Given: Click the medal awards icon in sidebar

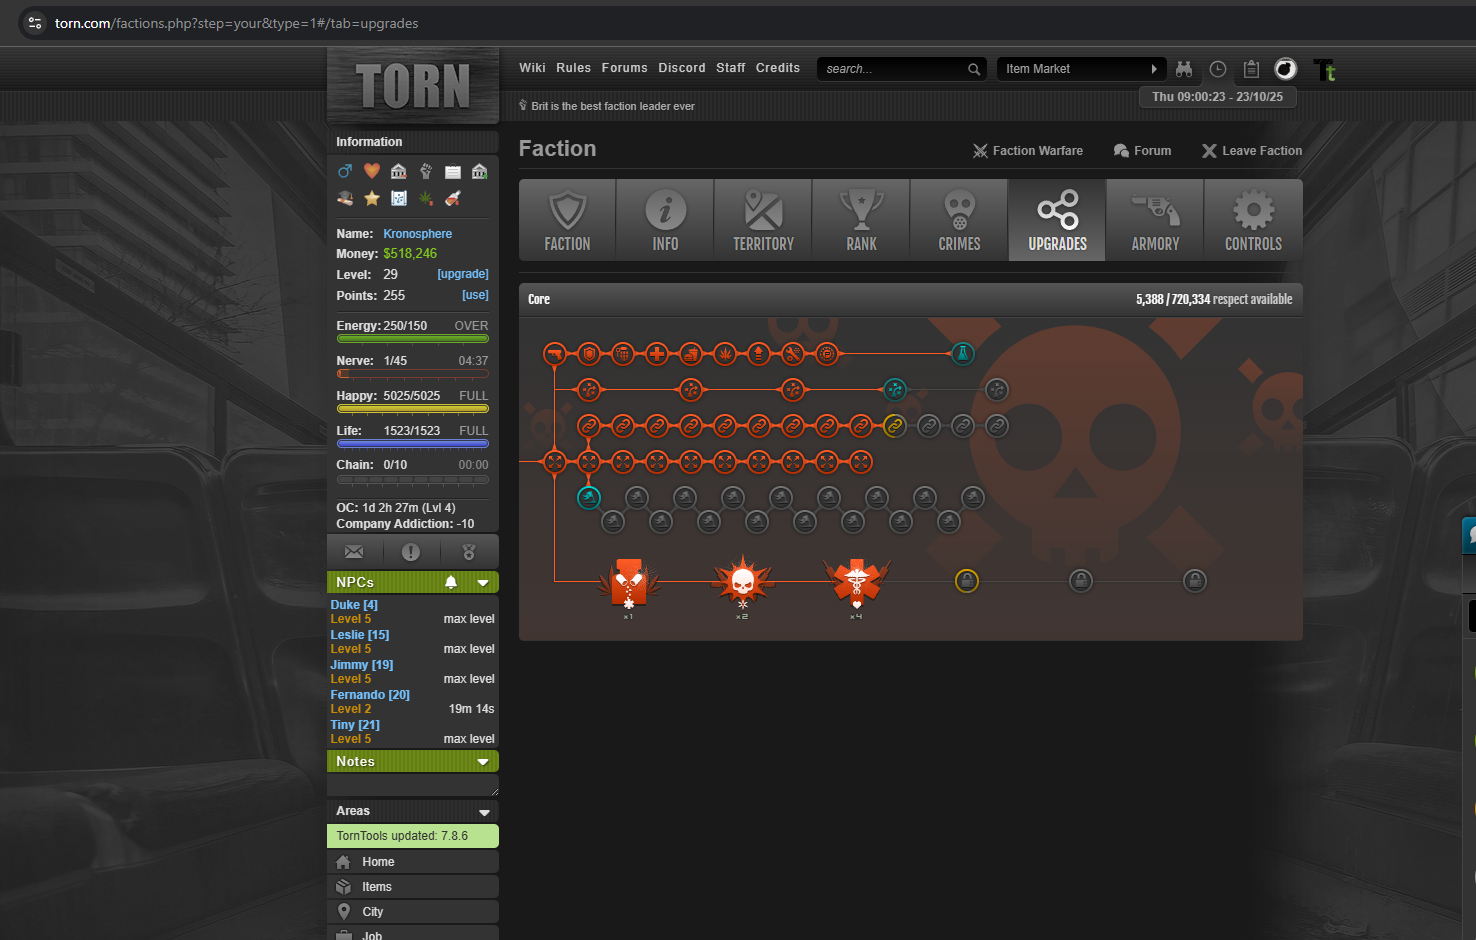Looking at the screenshot, I should click(469, 552).
